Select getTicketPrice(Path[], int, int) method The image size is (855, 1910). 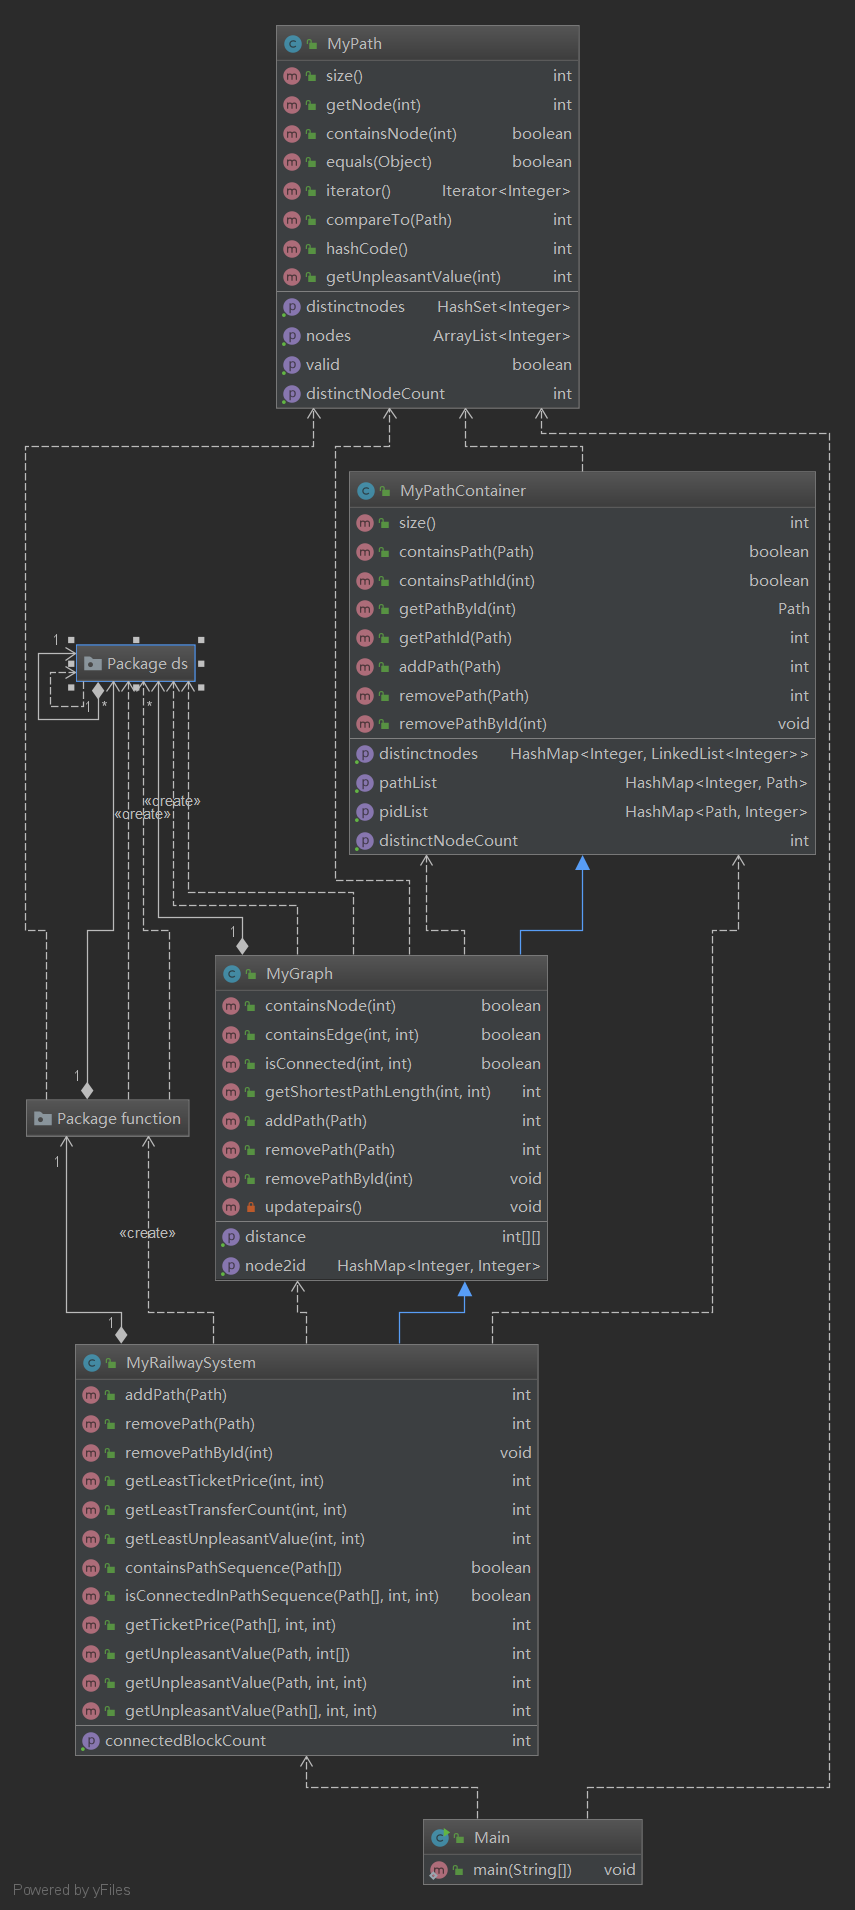point(307,1625)
